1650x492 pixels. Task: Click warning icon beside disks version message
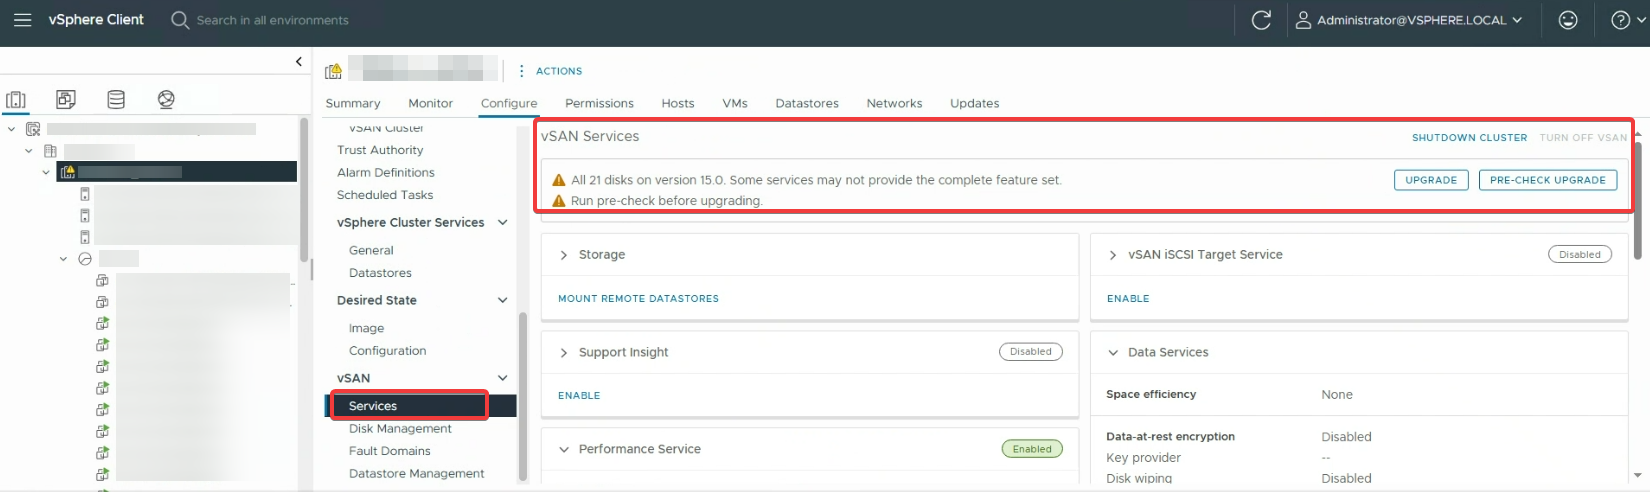tap(559, 180)
